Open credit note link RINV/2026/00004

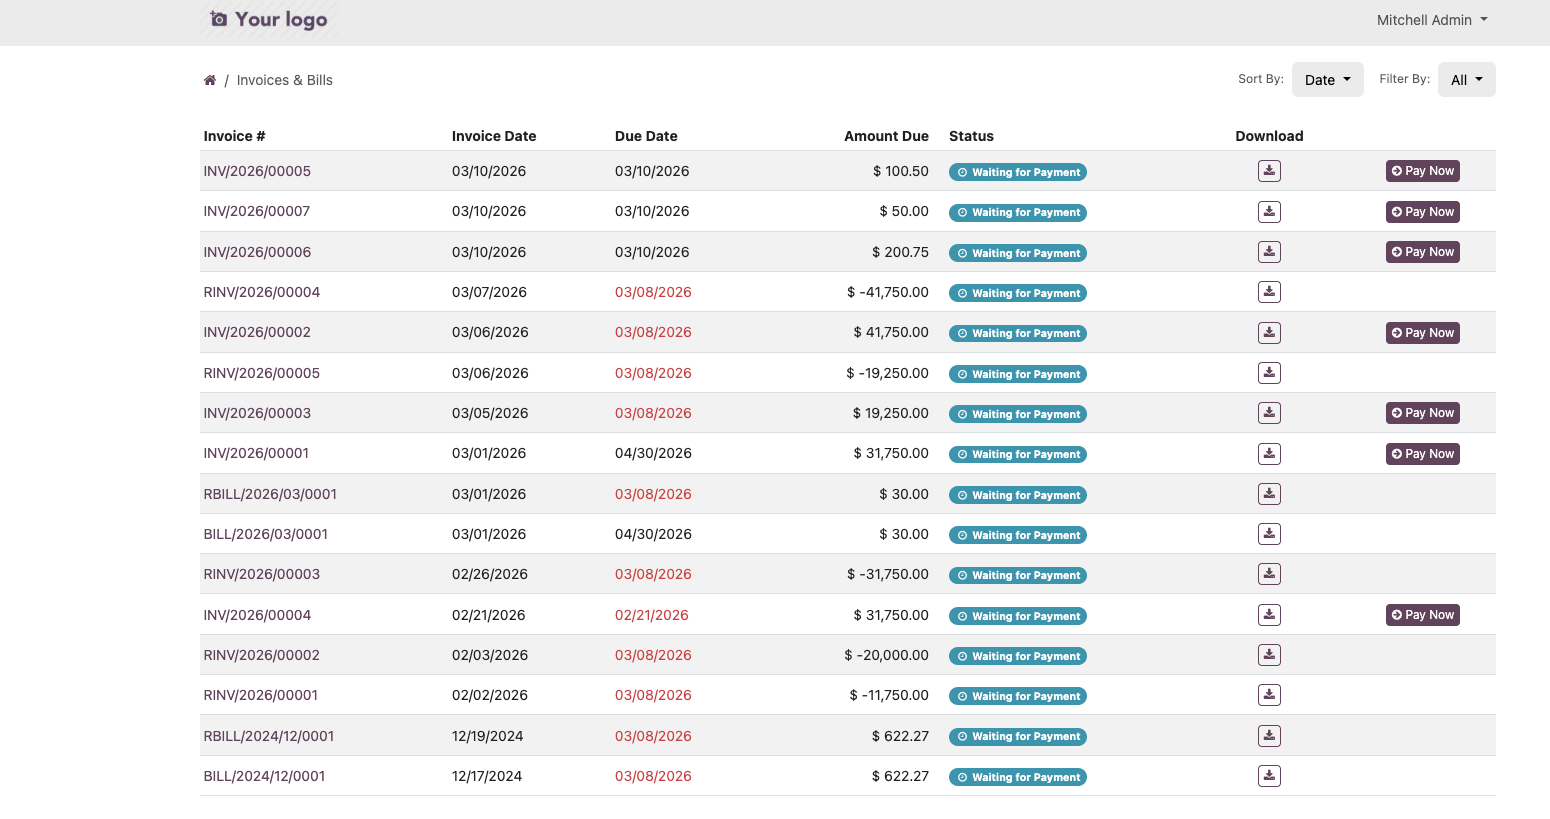coord(262,292)
